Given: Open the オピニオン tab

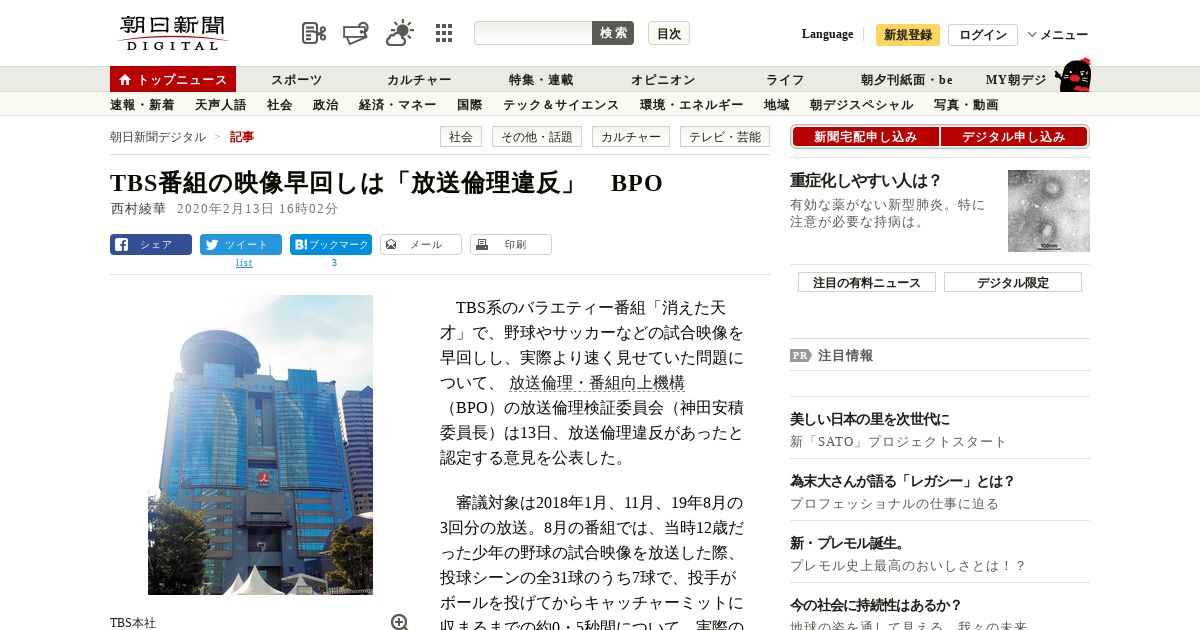Looking at the screenshot, I should point(663,79).
